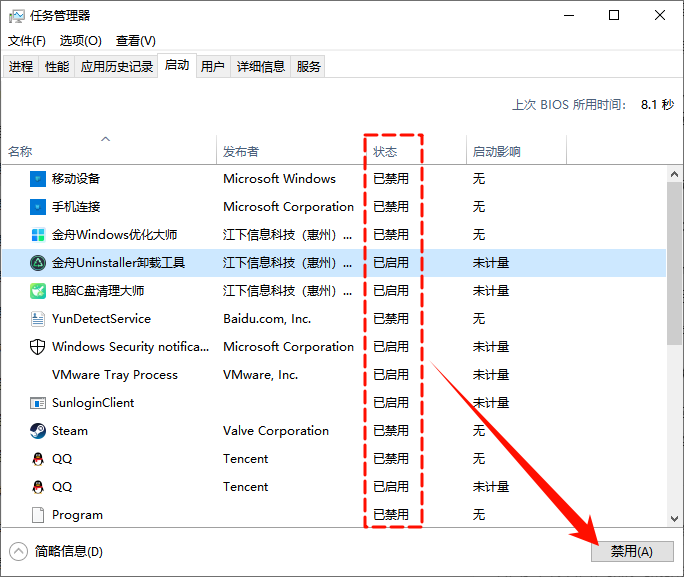Minimize the Task Manager window
Image resolution: width=684 pixels, height=577 pixels.
pos(569,16)
